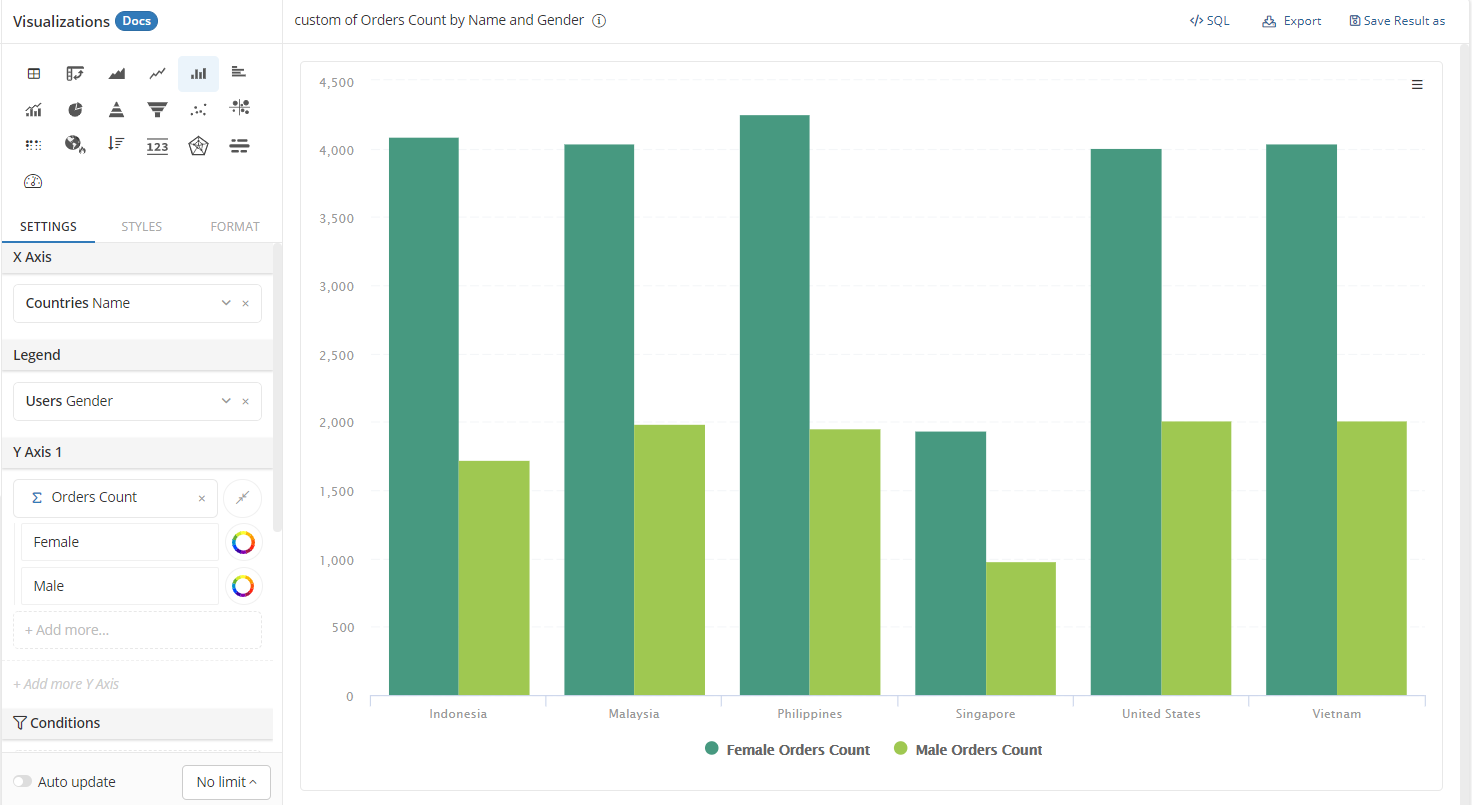Viewport: 1472px width, 805px height.
Task: Open the Countries Name X Axis dropdown
Action: click(226, 303)
